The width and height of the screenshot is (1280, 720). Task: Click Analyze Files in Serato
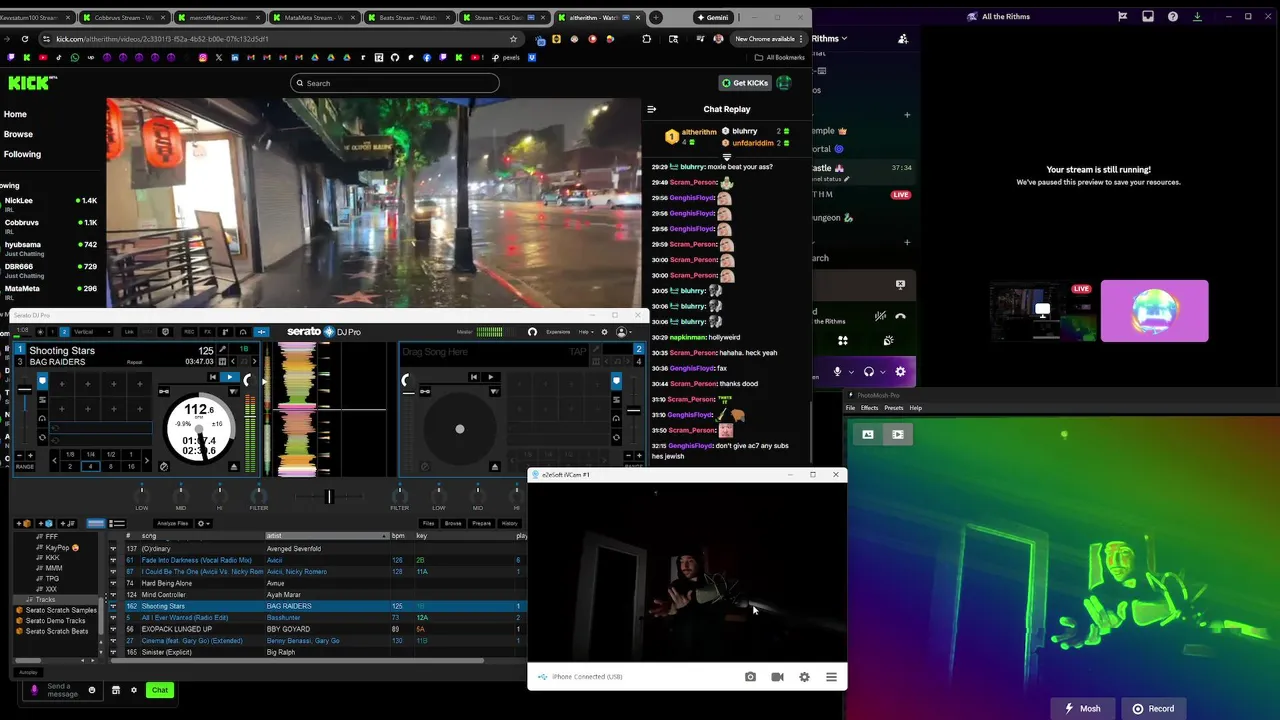[172, 524]
